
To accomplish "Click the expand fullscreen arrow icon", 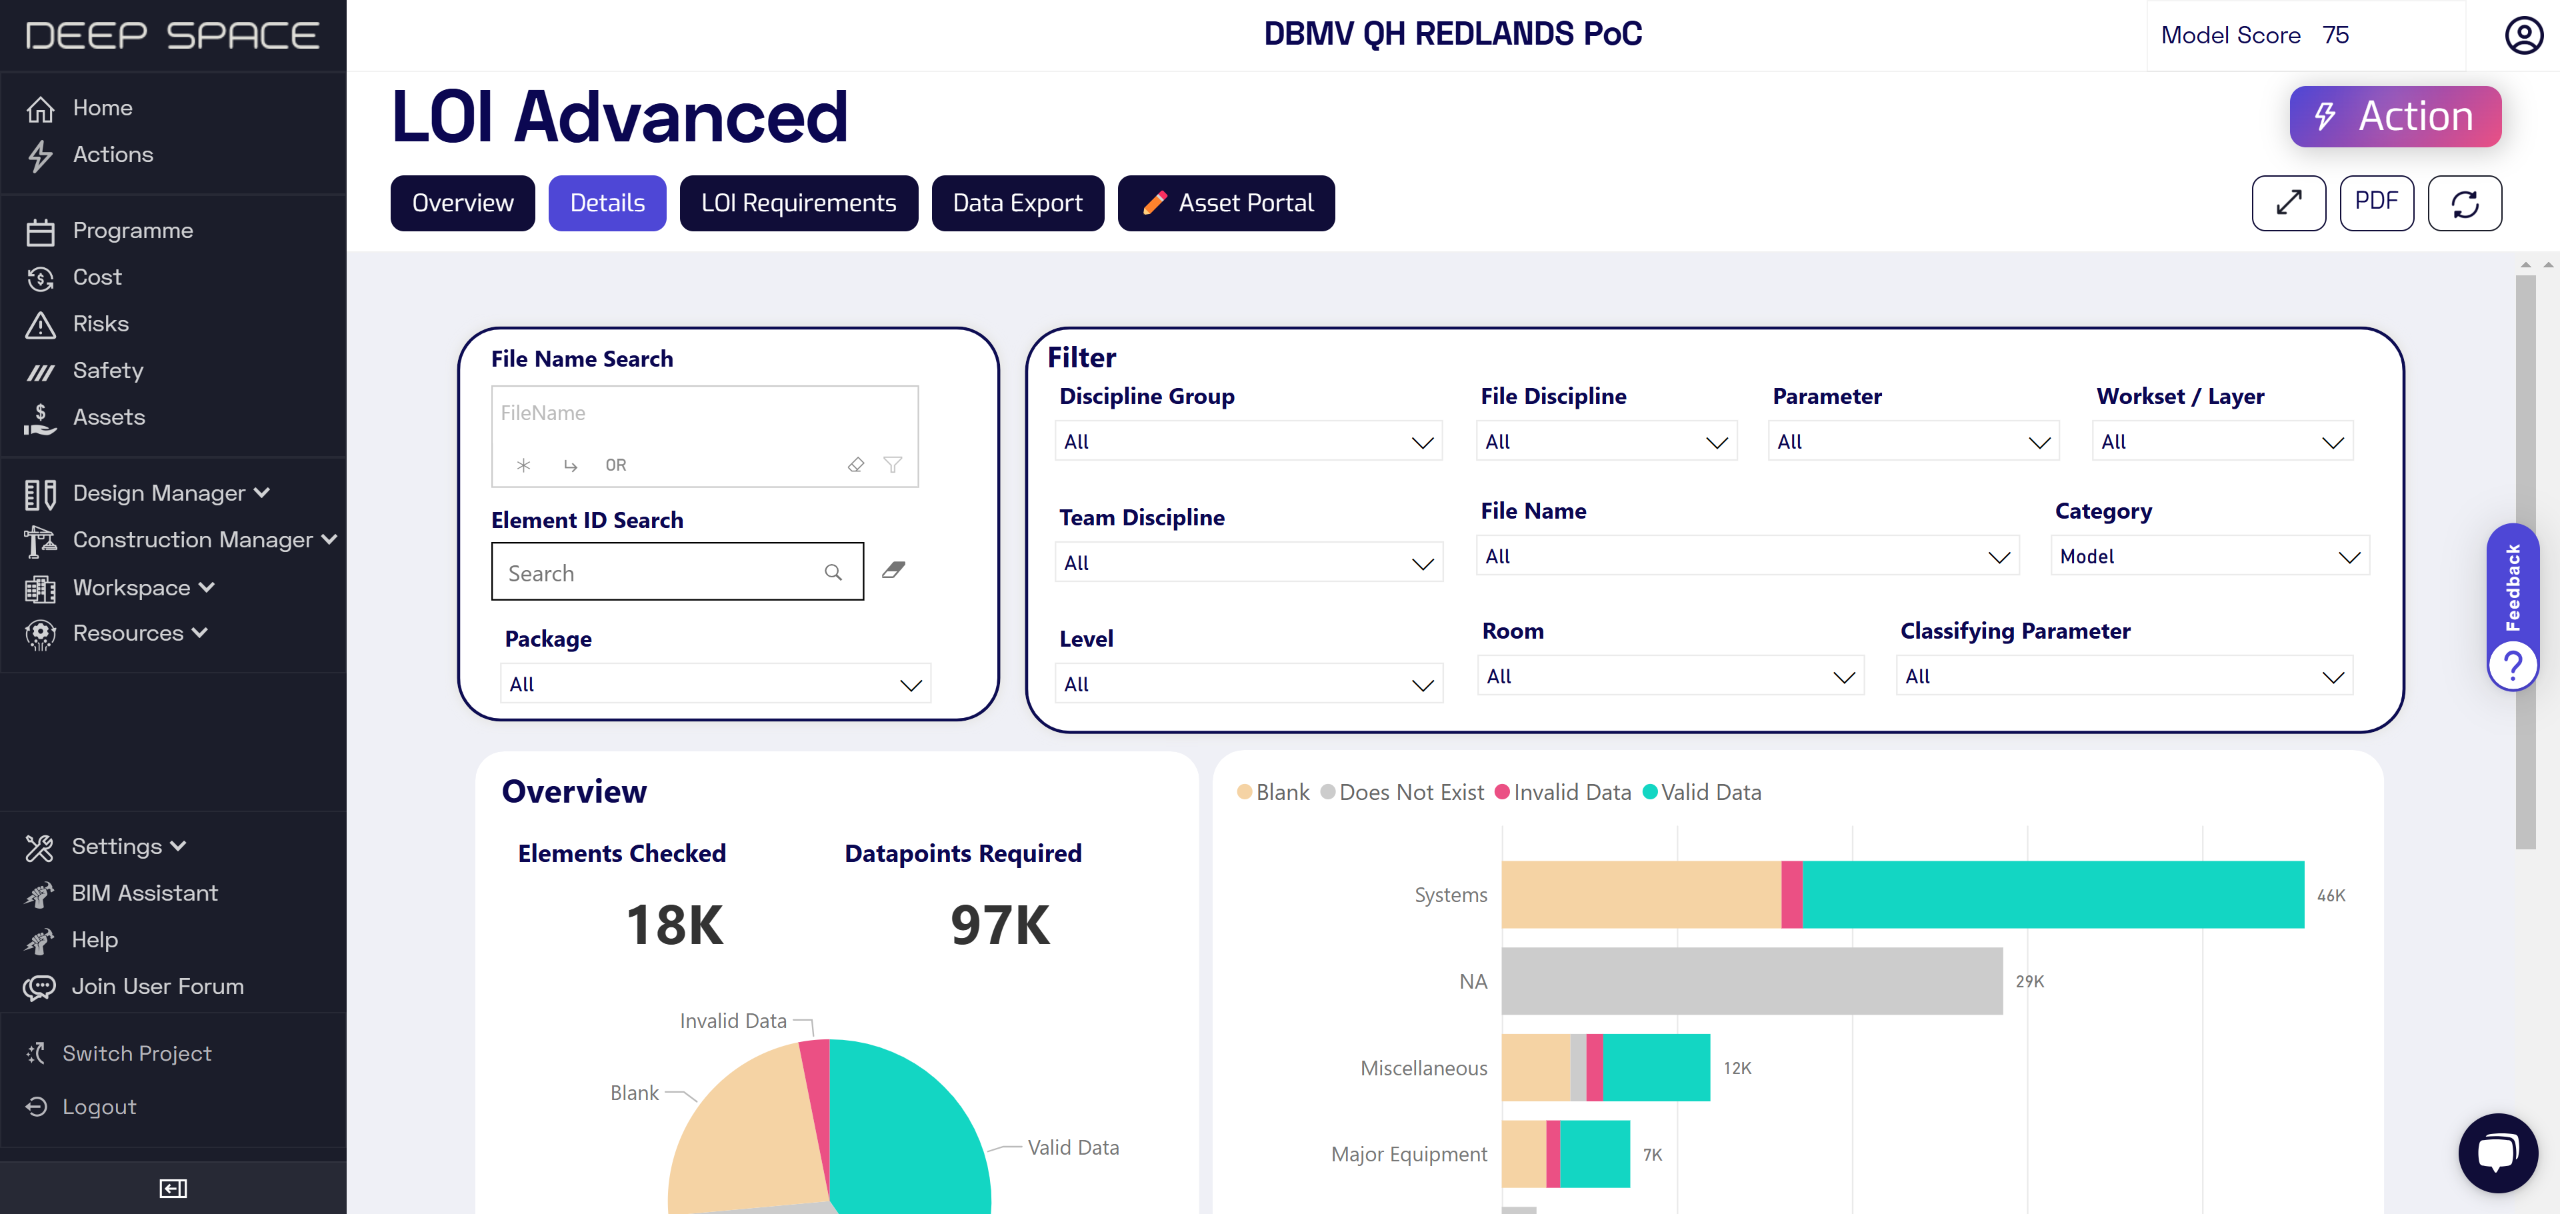I will pyautogui.click(x=2288, y=203).
